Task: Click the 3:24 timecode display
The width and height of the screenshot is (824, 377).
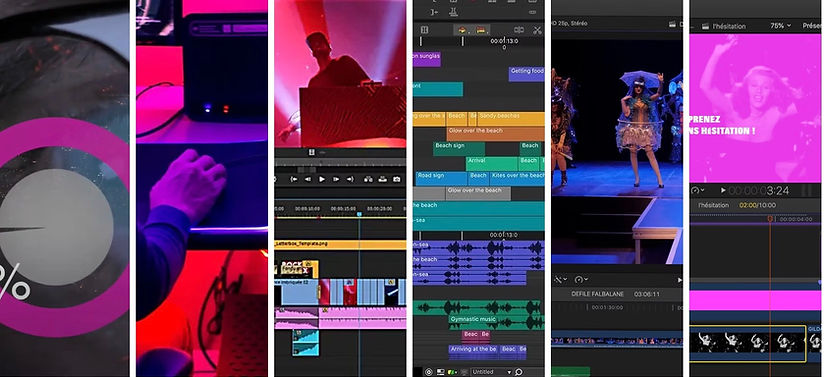Action: click(759, 190)
